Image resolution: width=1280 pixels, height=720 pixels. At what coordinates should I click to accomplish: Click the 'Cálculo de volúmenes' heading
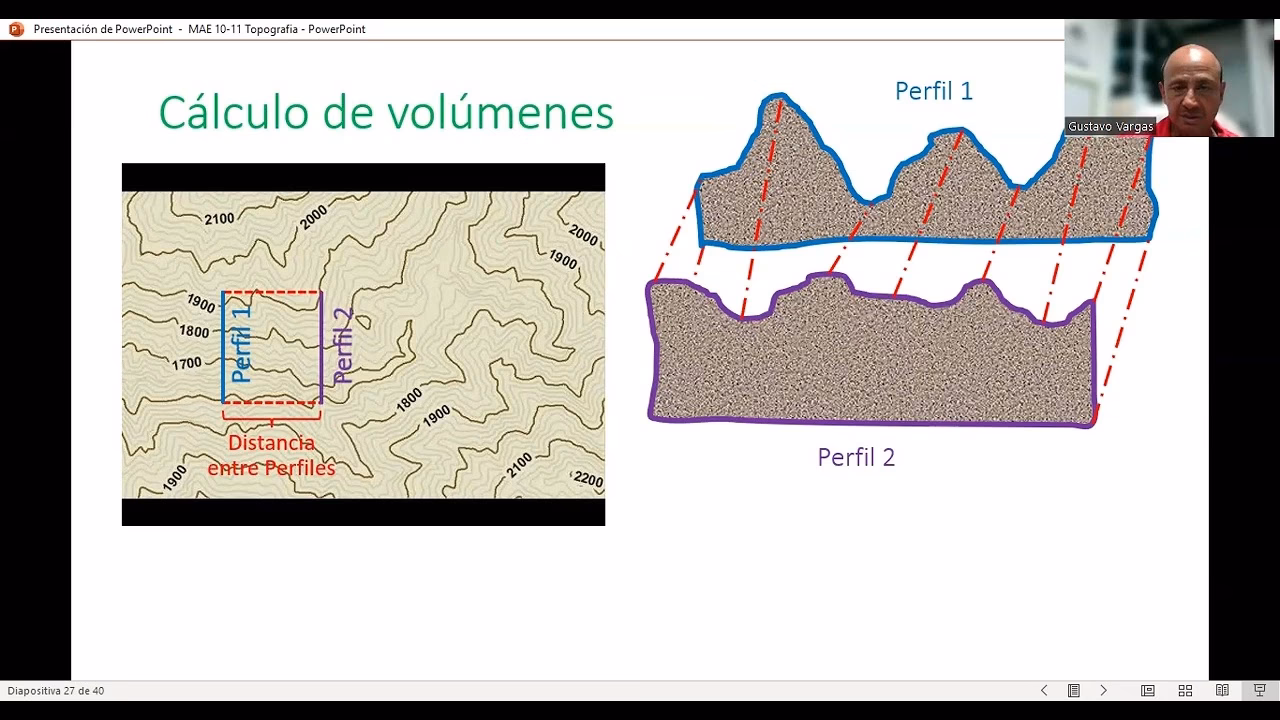(386, 113)
